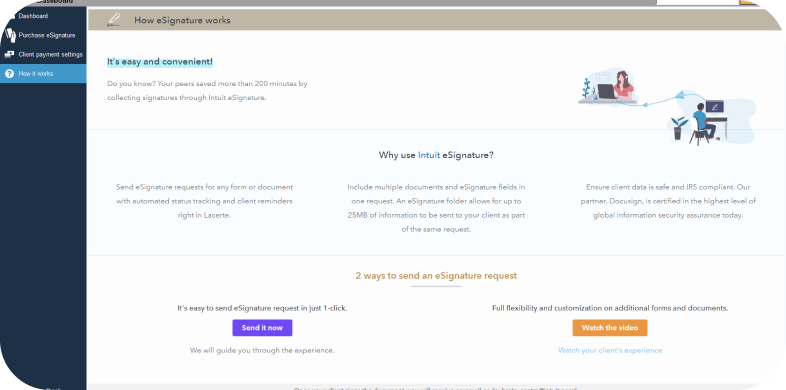Click the Watch the video button
786x390 pixels.
coord(610,328)
